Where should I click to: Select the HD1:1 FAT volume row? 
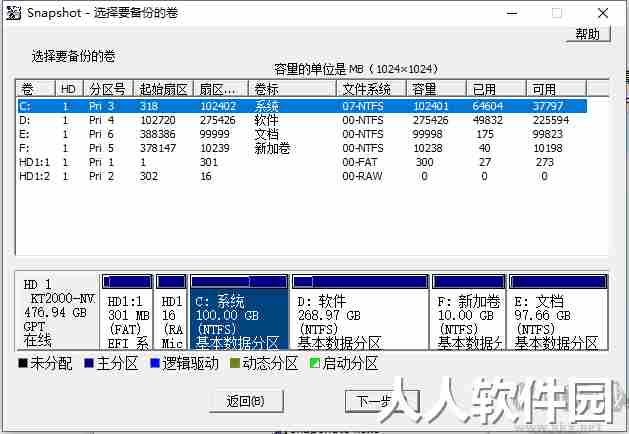pyautogui.click(x=302, y=162)
